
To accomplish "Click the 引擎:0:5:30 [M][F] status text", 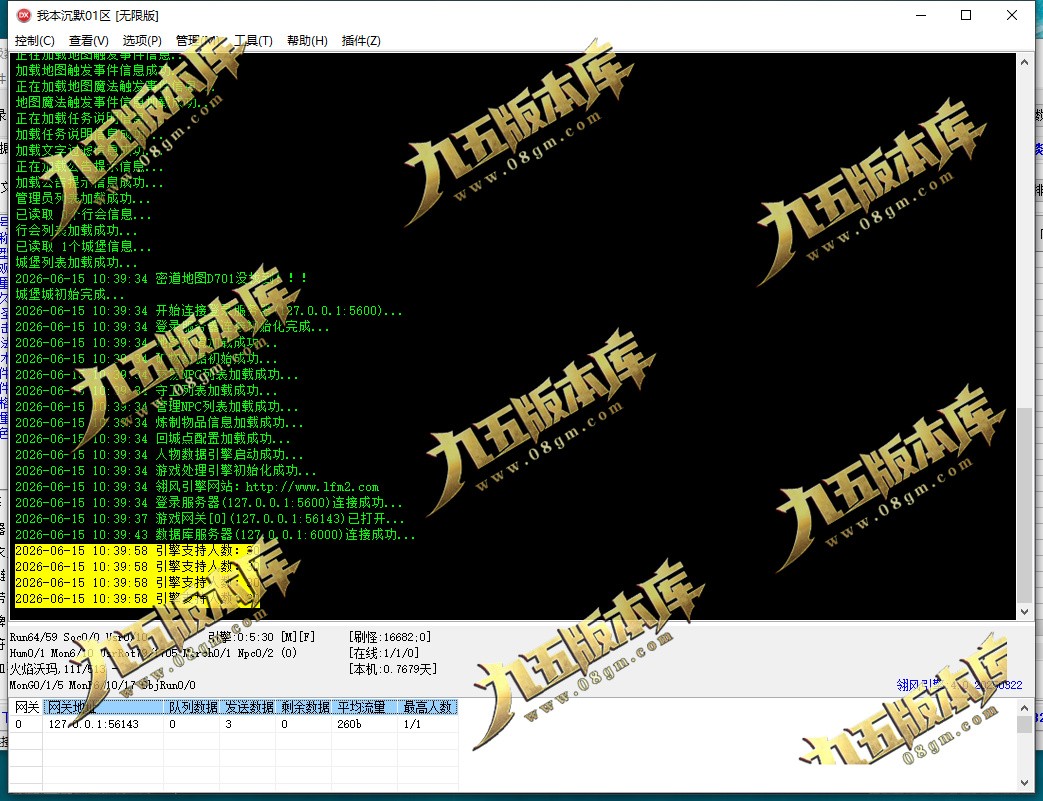I will coord(261,637).
